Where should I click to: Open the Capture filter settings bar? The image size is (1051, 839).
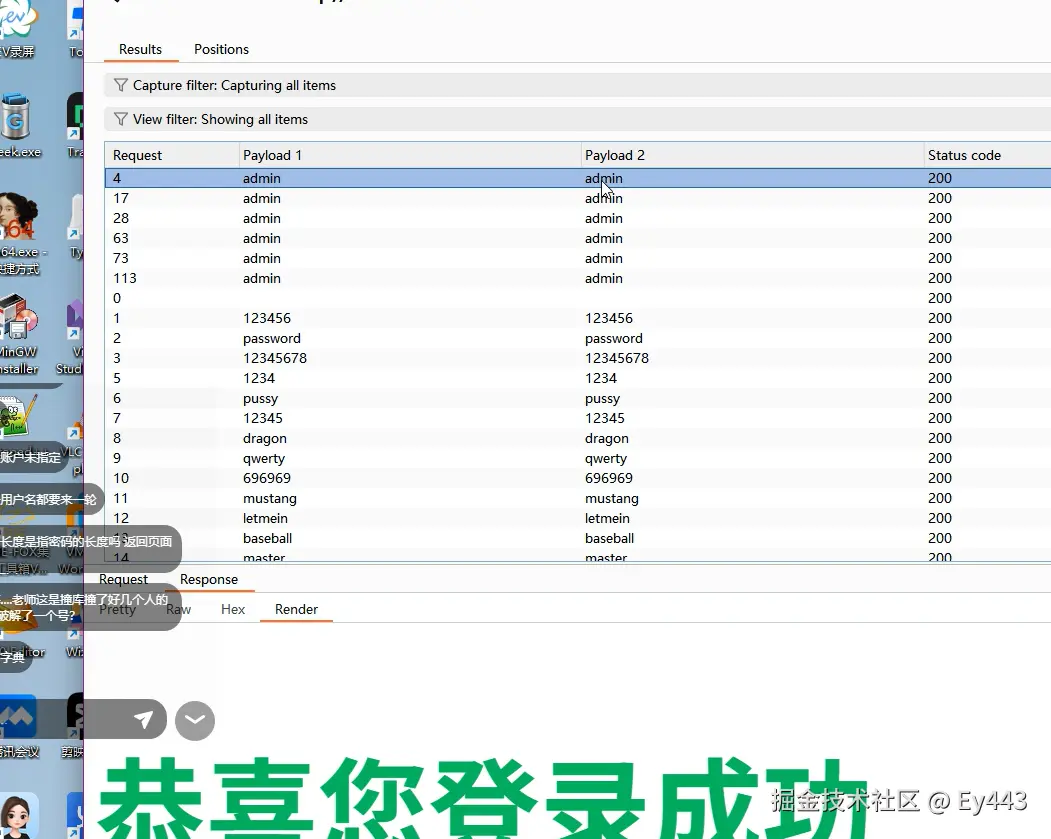577,85
